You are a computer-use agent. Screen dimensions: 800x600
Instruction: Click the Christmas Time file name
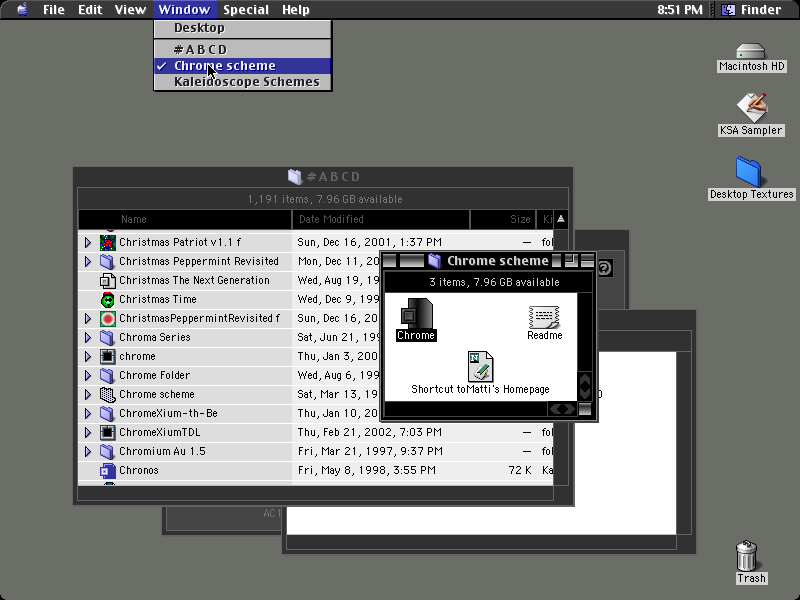coord(158,299)
